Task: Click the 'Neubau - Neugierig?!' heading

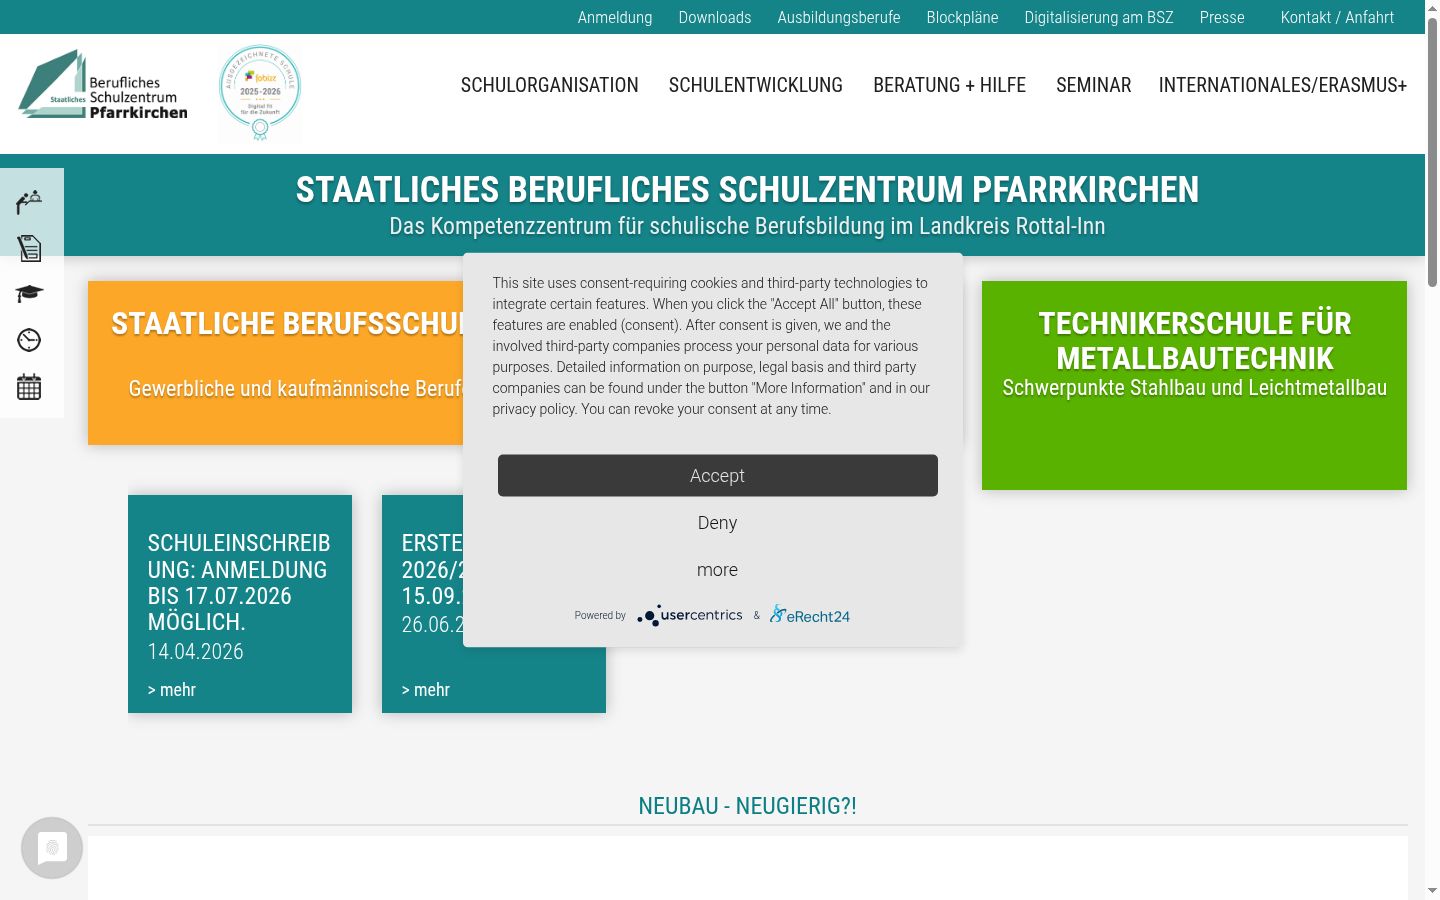Action: pos(747,806)
